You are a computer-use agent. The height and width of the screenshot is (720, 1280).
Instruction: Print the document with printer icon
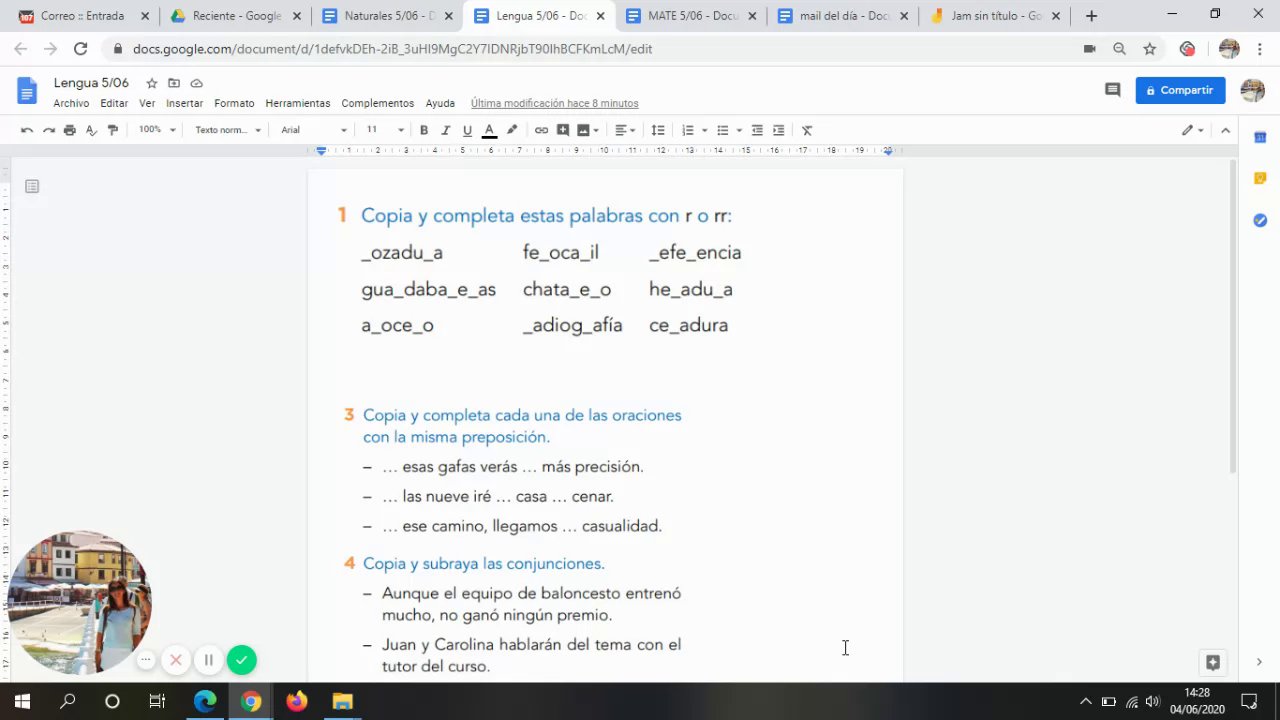click(x=69, y=130)
